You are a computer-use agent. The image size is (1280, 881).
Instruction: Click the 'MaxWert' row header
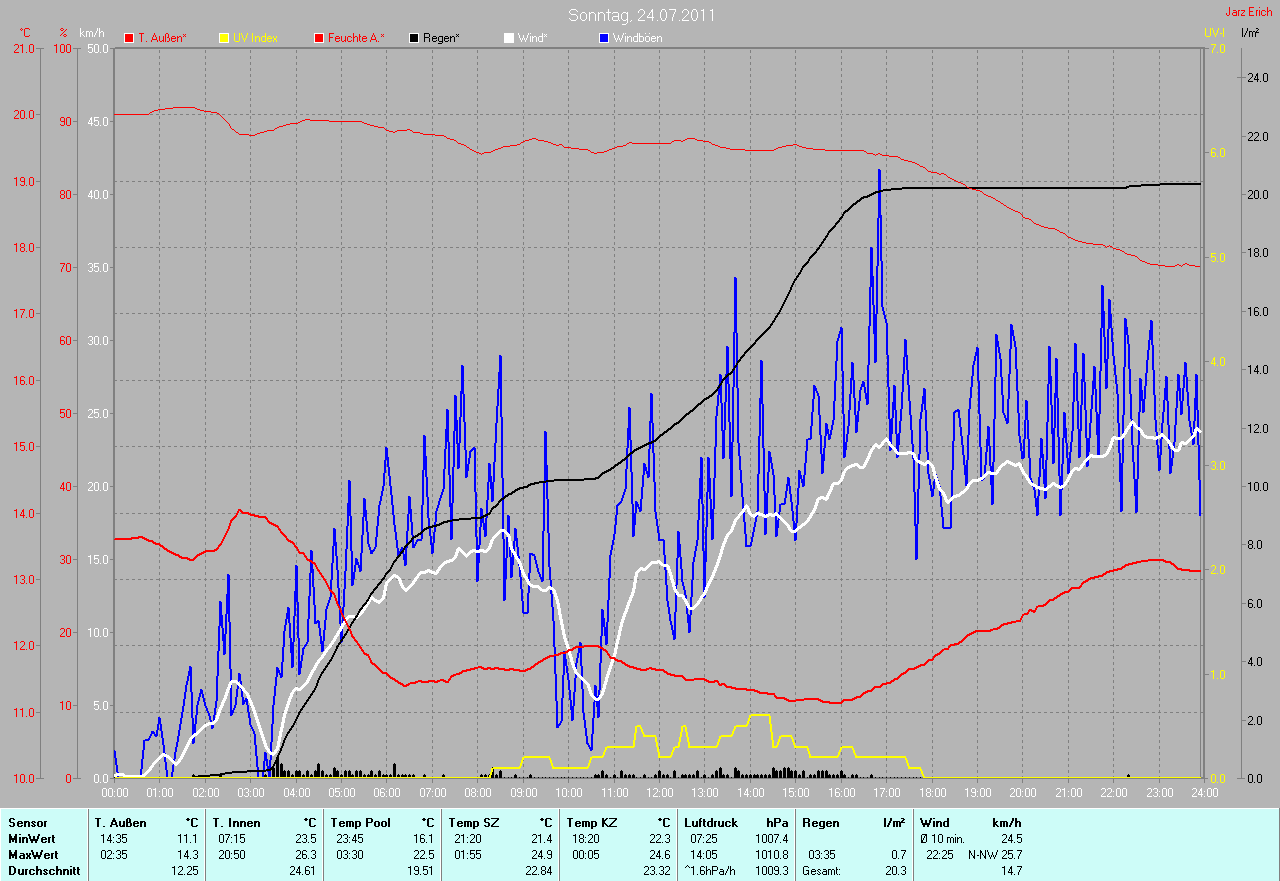pos(33,855)
